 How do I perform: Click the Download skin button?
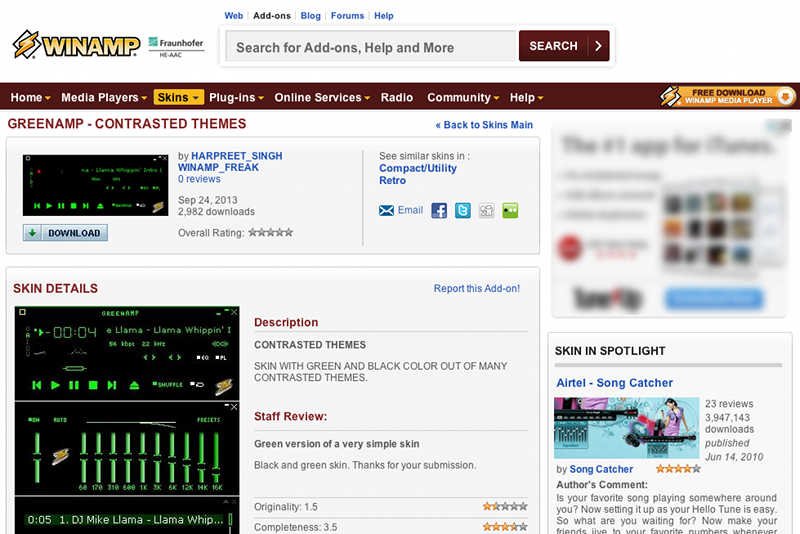pyautogui.click(x=65, y=233)
